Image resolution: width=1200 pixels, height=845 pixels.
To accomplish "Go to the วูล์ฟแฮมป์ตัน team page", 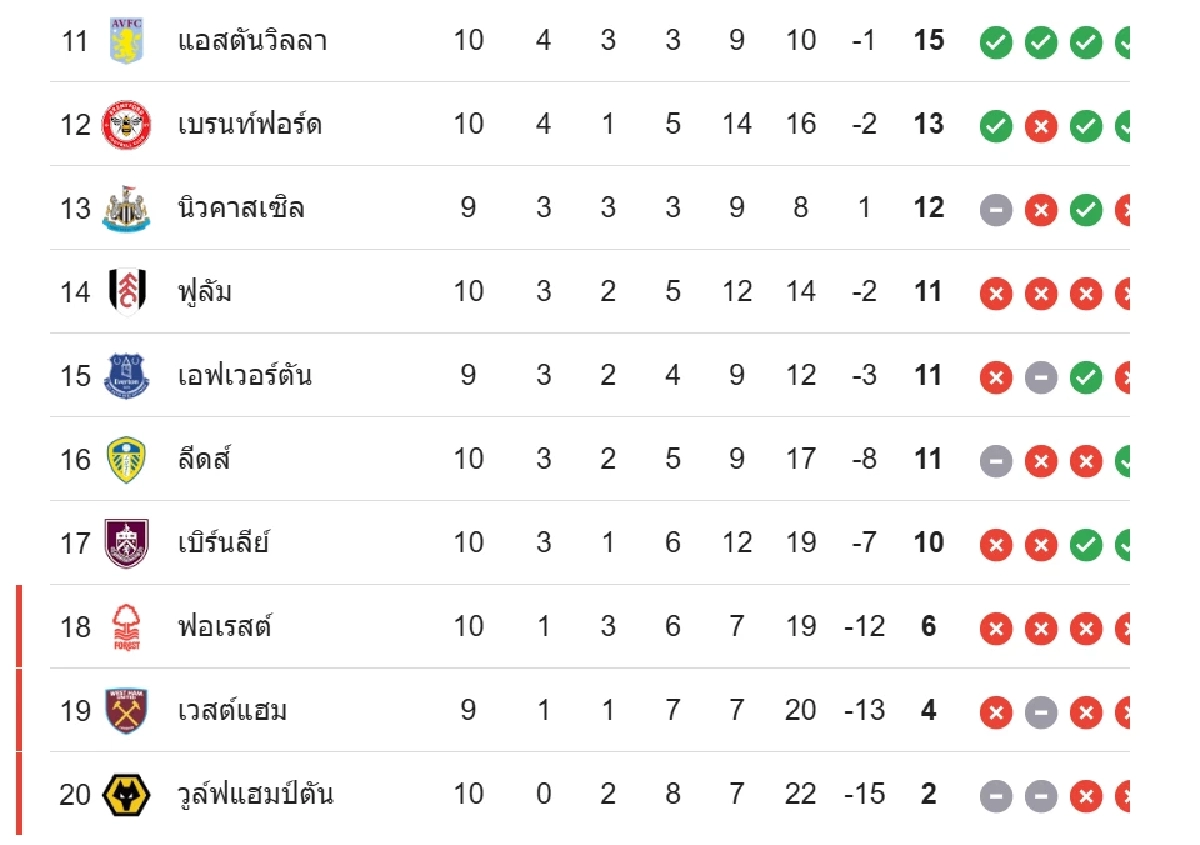I will point(256,795).
